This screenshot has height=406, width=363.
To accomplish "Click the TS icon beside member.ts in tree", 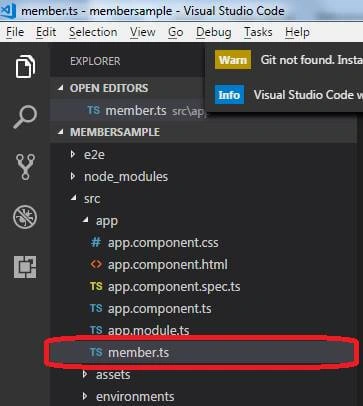I will (x=96, y=352).
